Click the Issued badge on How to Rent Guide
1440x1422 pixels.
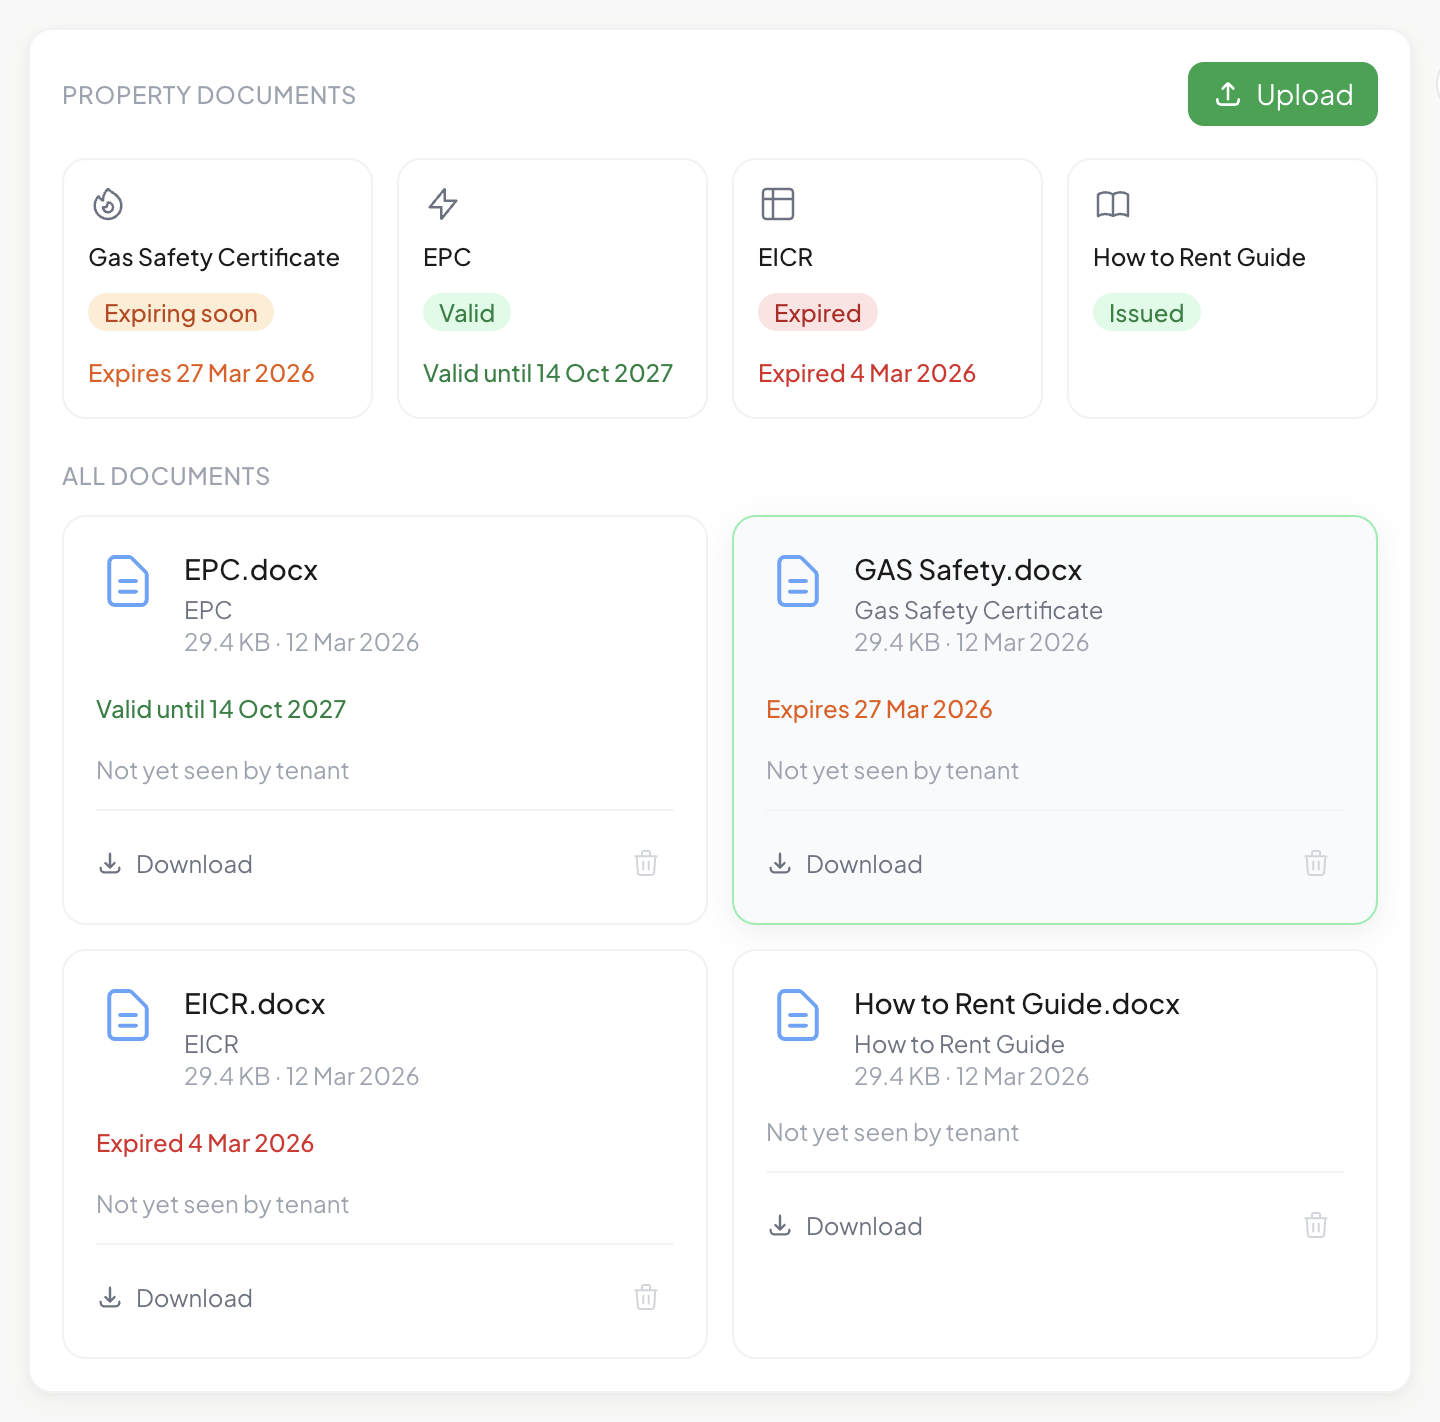pos(1146,312)
